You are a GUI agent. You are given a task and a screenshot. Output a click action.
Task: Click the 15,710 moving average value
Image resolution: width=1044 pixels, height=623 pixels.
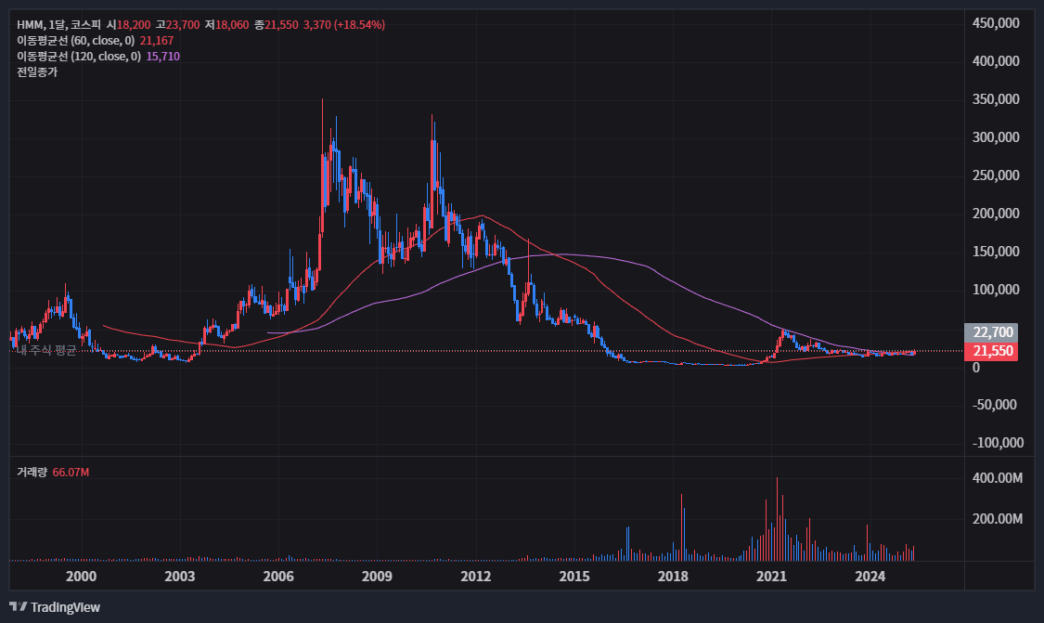(x=163, y=57)
